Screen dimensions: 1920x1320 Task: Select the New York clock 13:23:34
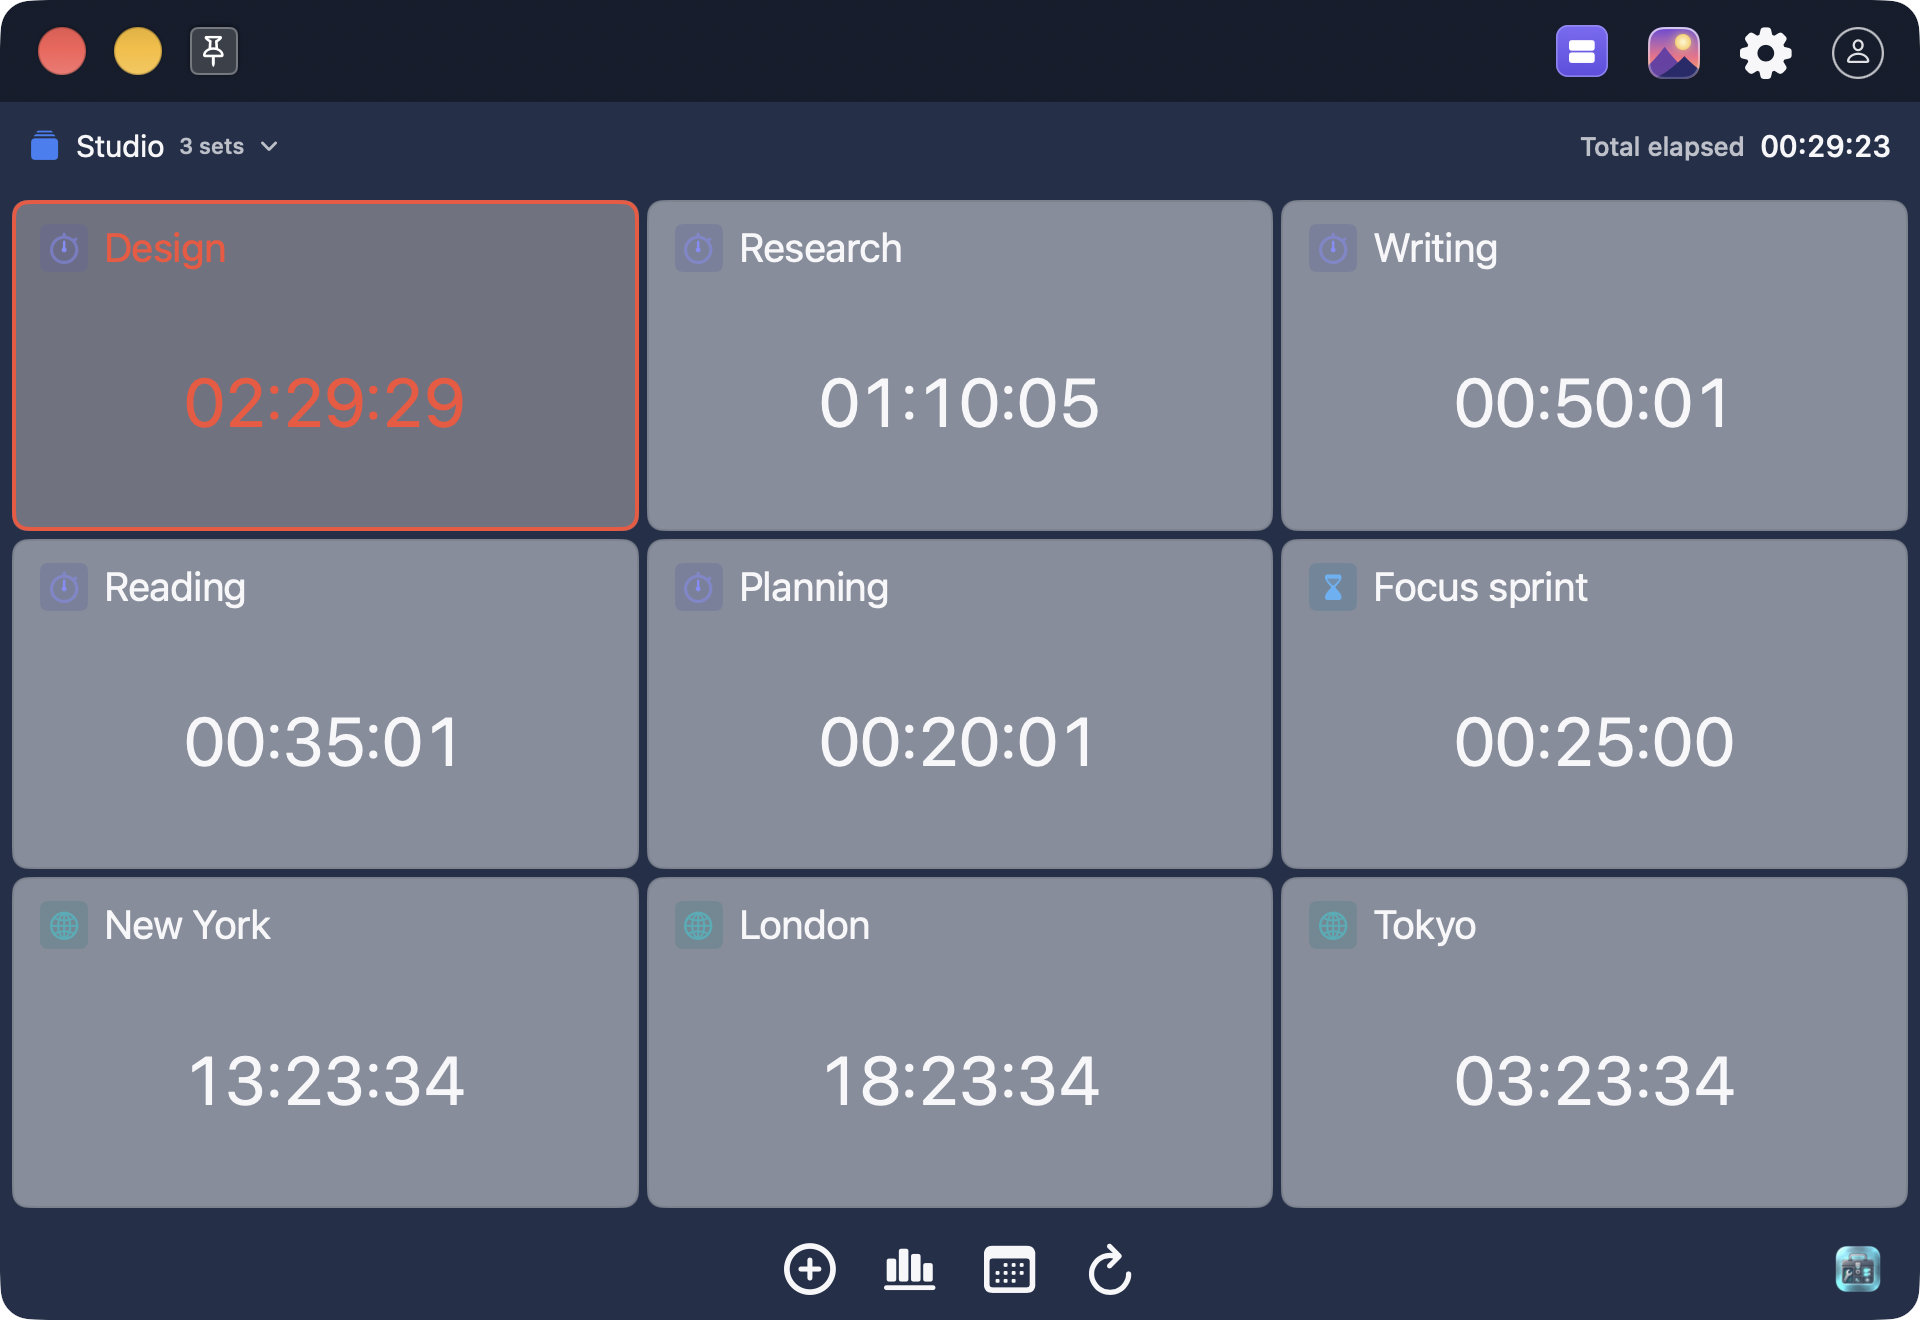pyautogui.click(x=325, y=1081)
